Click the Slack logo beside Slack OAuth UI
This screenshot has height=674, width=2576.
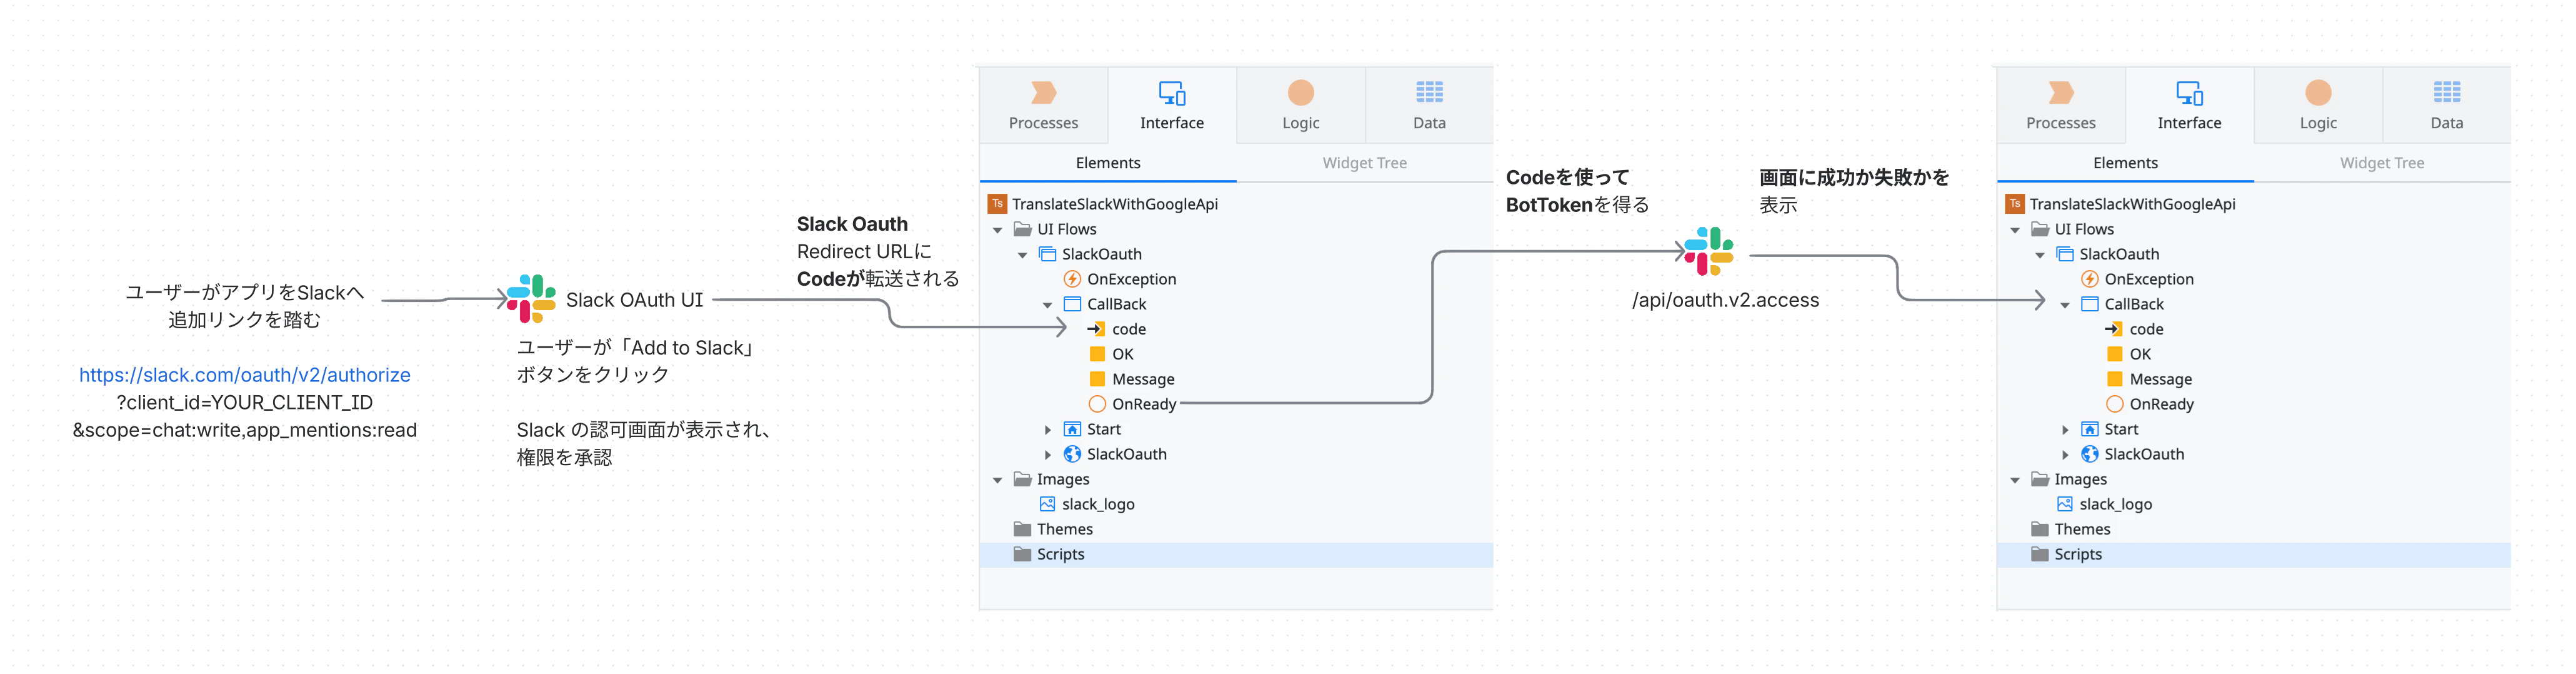coord(531,299)
